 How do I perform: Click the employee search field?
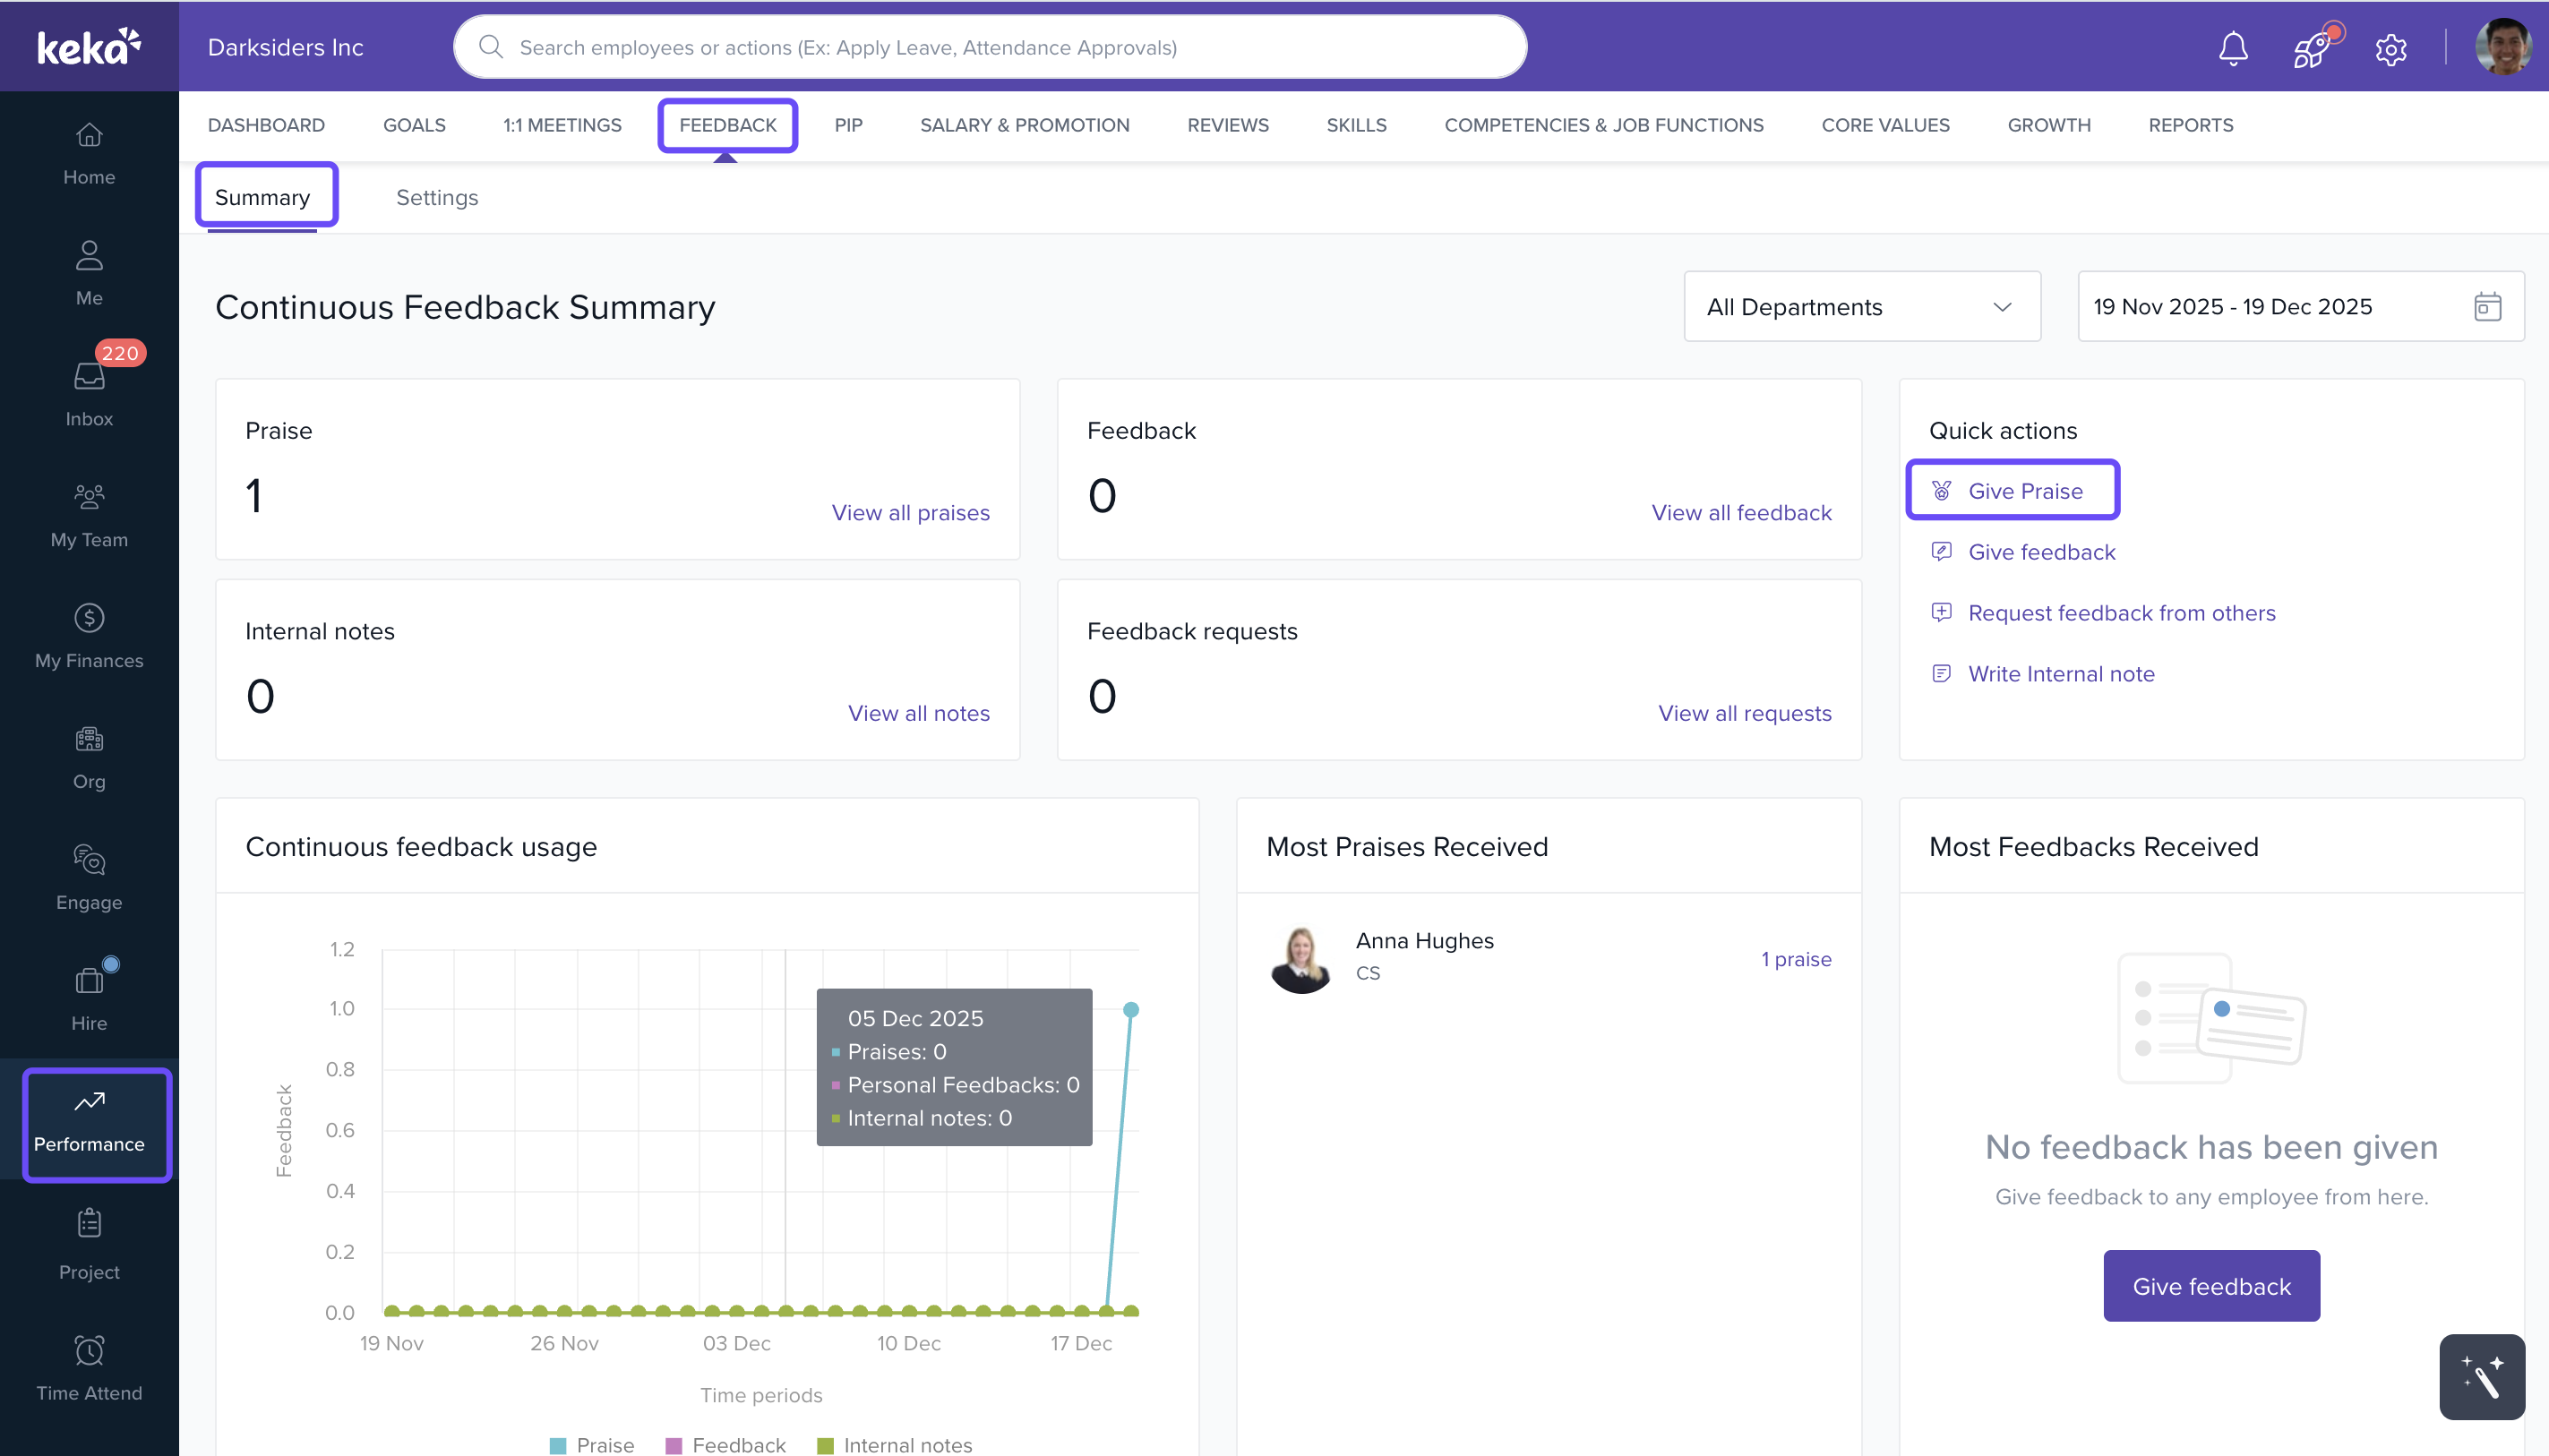pyautogui.click(x=990, y=47)
